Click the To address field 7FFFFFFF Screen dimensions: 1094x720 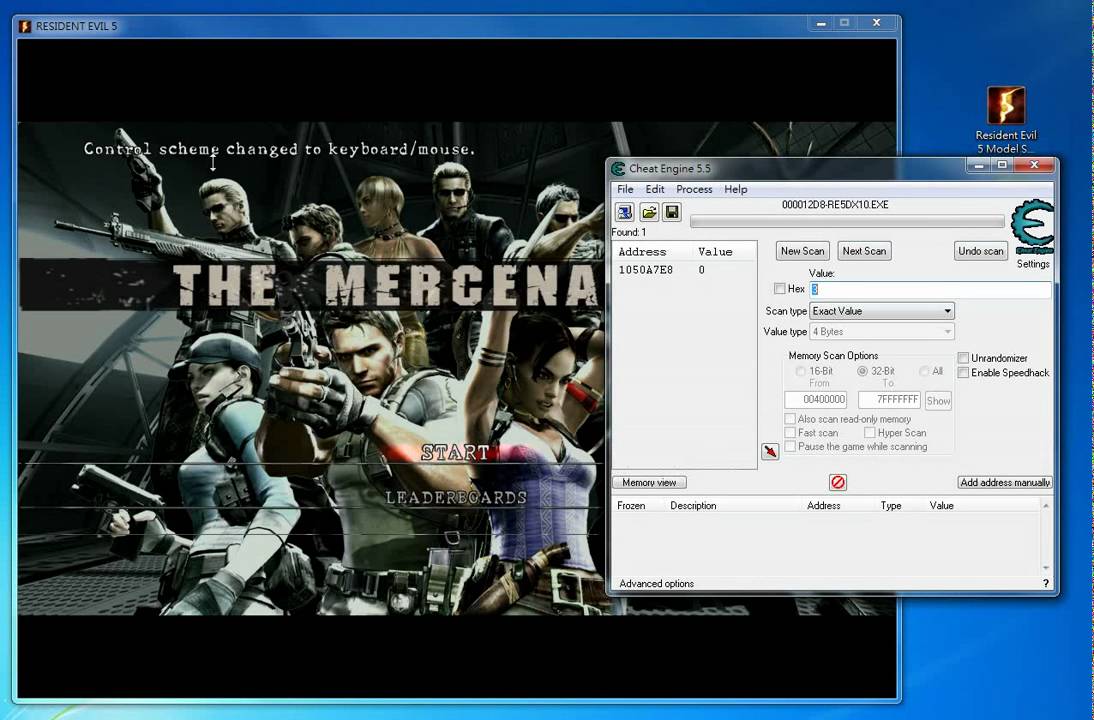pos(889,400)
